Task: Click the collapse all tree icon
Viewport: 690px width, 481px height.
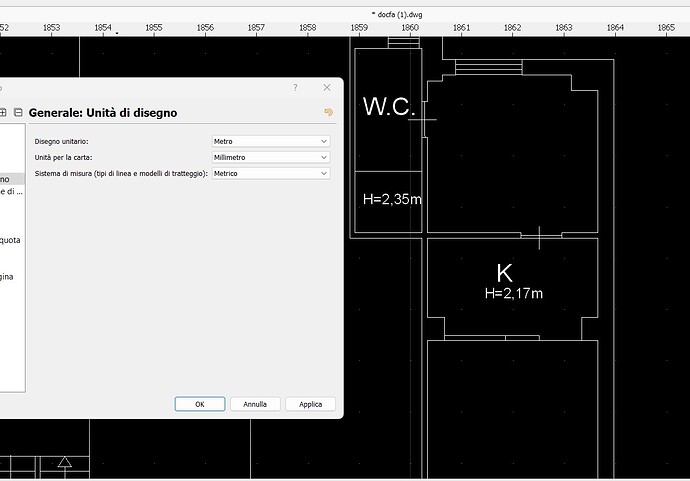Action: click(x=18, y=112)
